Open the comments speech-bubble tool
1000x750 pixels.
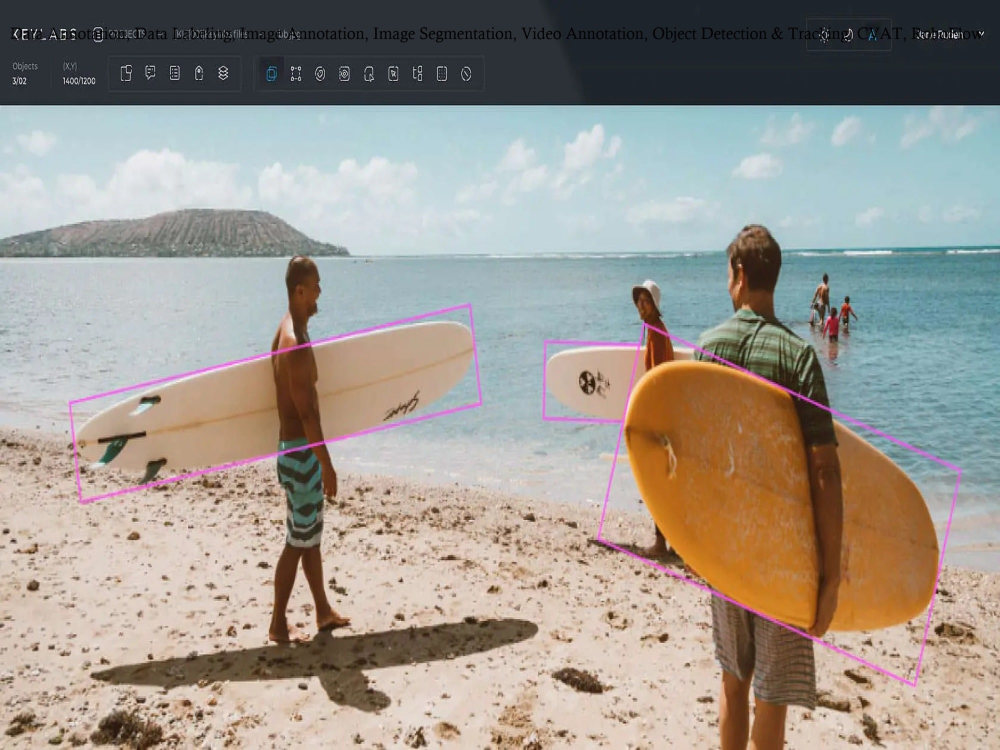pos(151,73)
